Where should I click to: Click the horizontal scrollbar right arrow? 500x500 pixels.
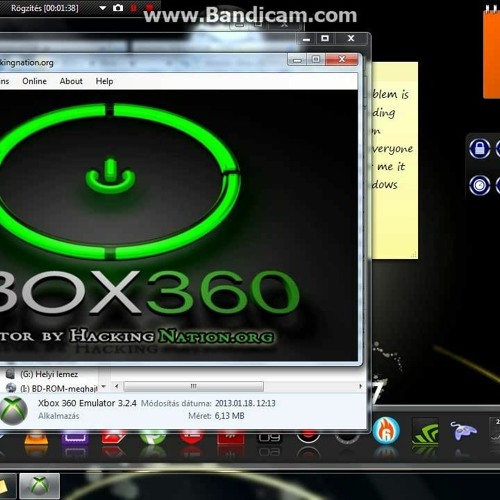[x=360, y=386]
